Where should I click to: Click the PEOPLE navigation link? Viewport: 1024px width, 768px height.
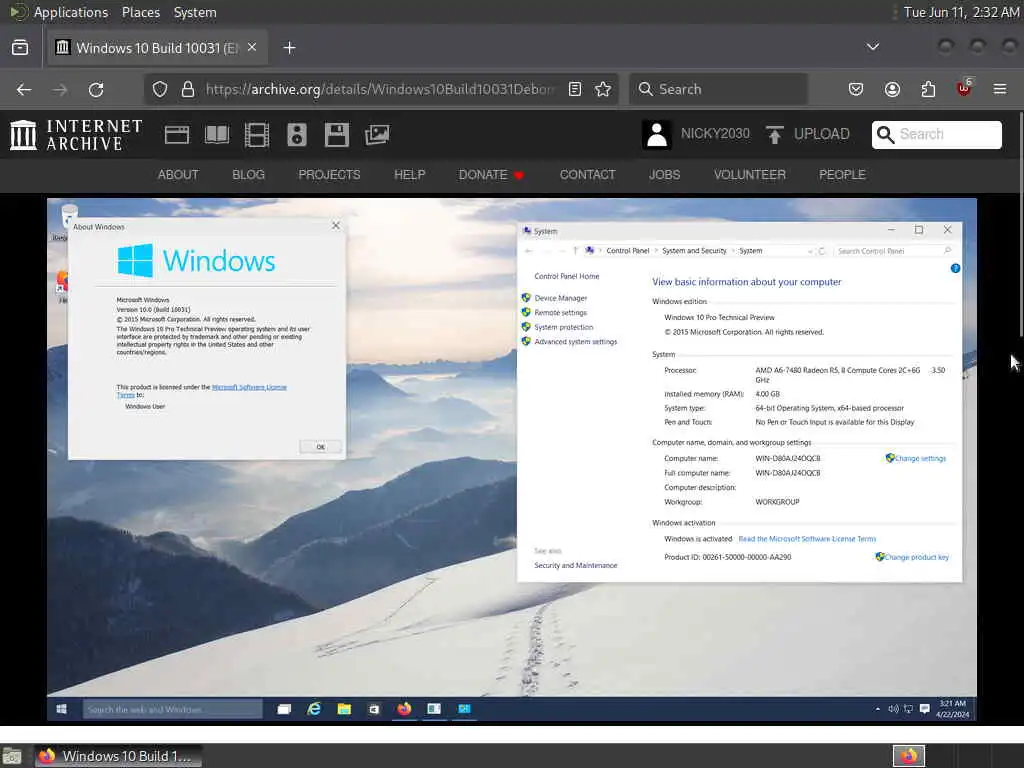click(842, 174)
